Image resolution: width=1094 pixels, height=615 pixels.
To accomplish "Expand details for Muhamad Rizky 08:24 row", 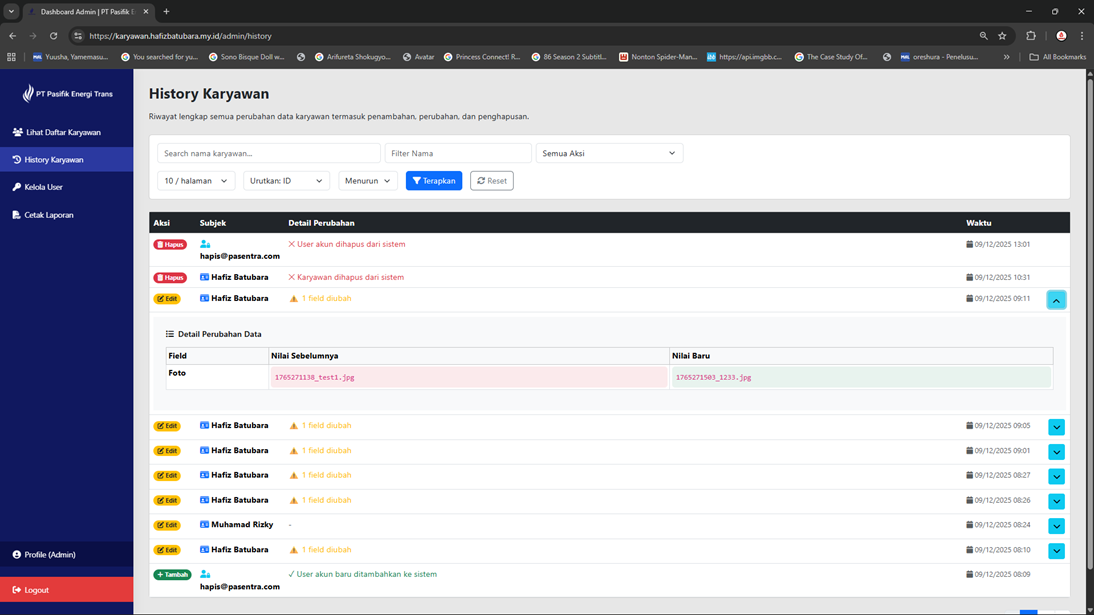I will coord(1056,526).
